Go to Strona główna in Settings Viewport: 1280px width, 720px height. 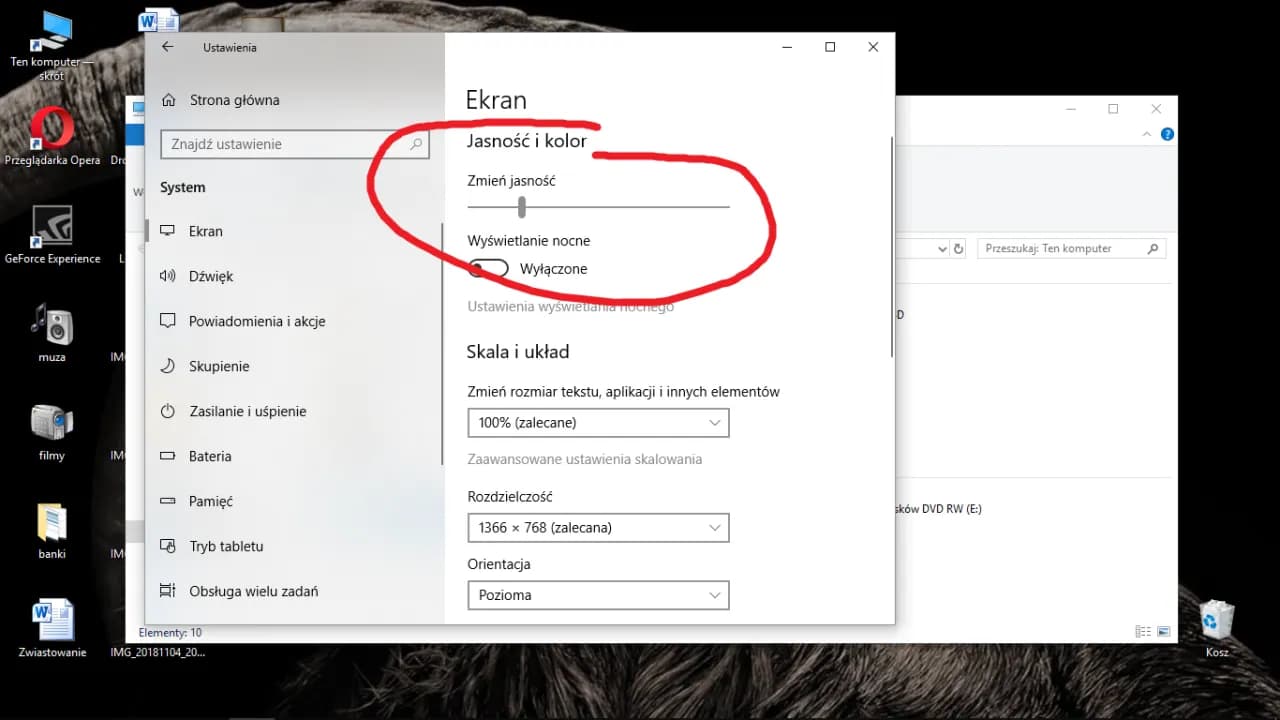(x=234, y=100)
